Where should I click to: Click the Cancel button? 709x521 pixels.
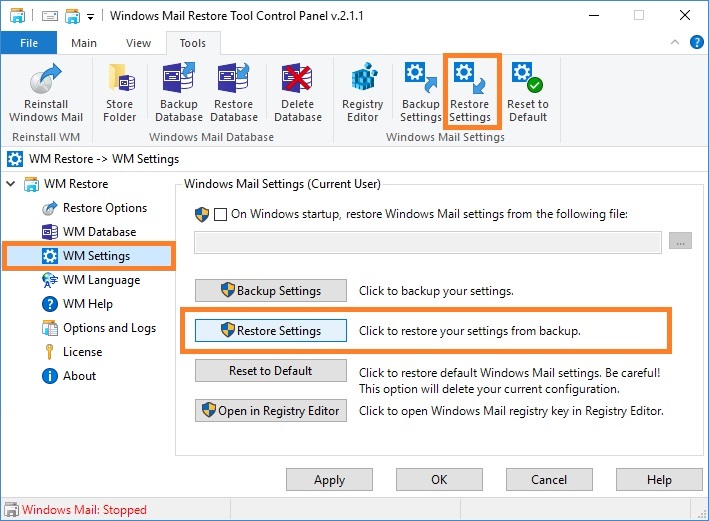click(x=549, y=479)
